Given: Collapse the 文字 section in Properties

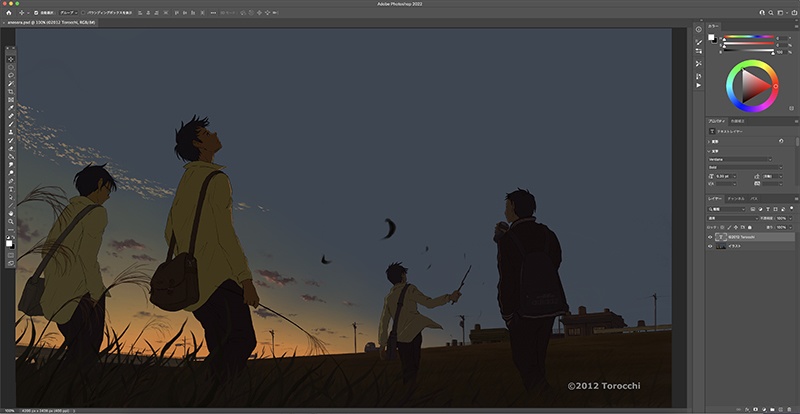Looking at the screenshot, I should 709,151.
